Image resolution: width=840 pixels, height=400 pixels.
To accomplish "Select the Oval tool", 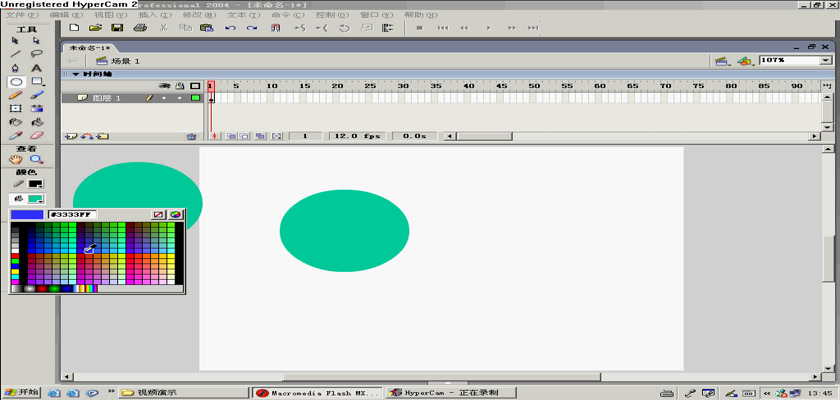I will (16, 82).
